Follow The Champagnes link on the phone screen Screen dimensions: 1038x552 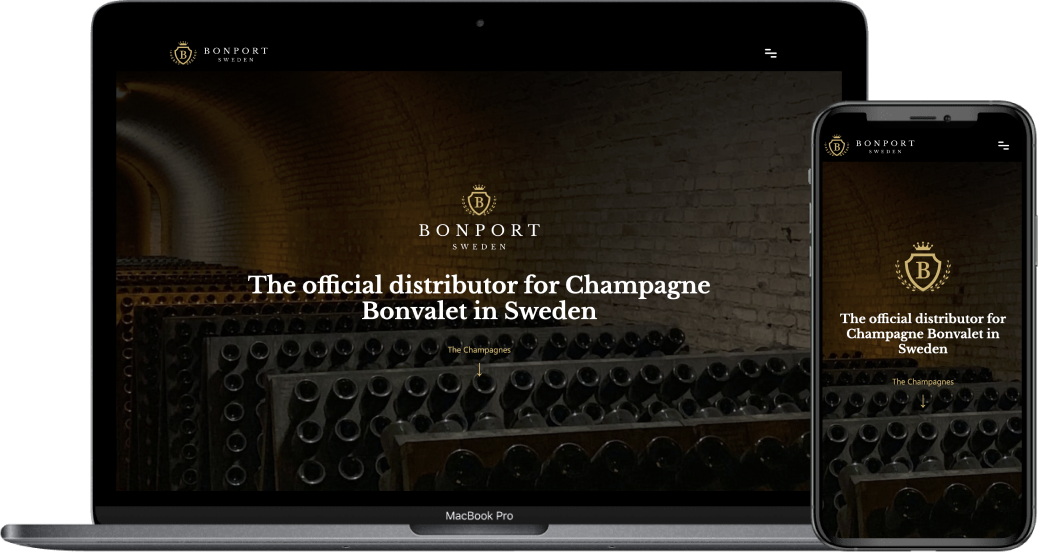(x=923, y=382)
